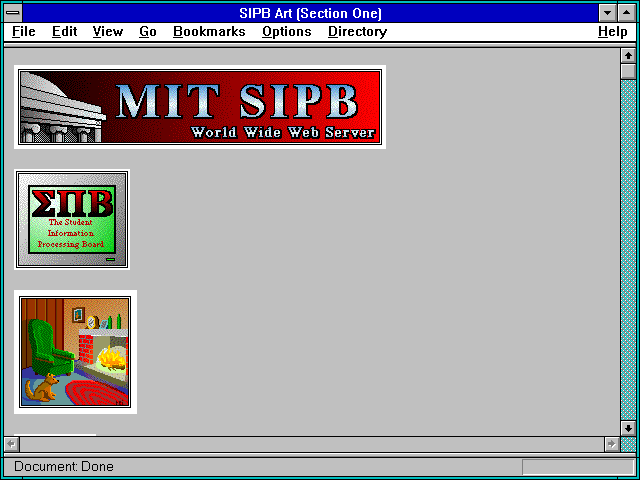Click the vertical scrollbar down arrow
Screen dimensions: 640x480
pos(628,428)
